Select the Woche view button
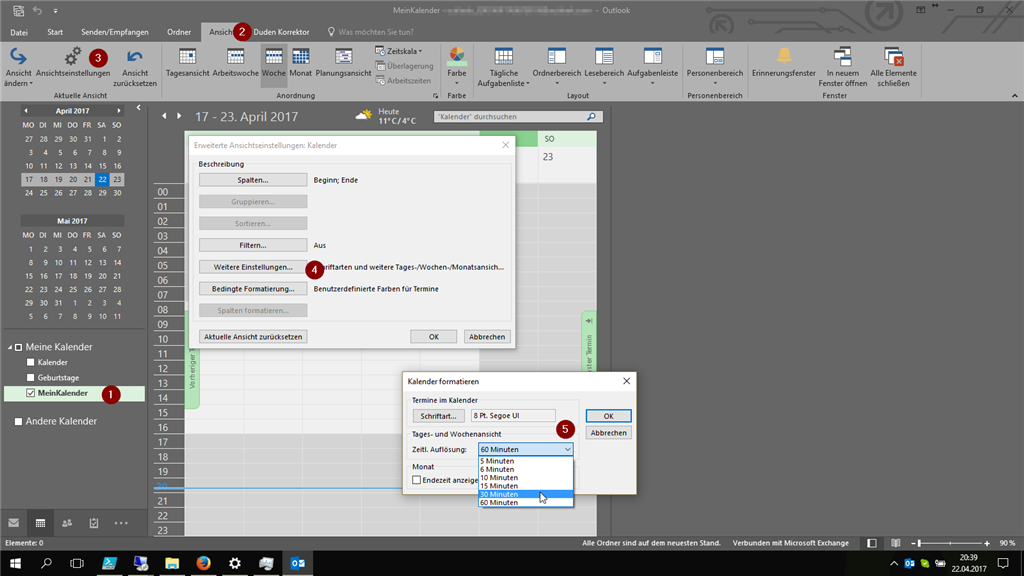1024x576 pixels. (274, 63)
